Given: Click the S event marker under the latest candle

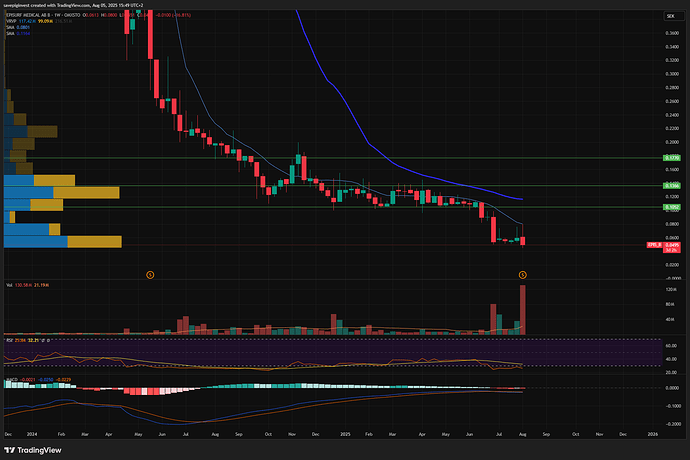Looking at the screenshot, I should point(522,275).
